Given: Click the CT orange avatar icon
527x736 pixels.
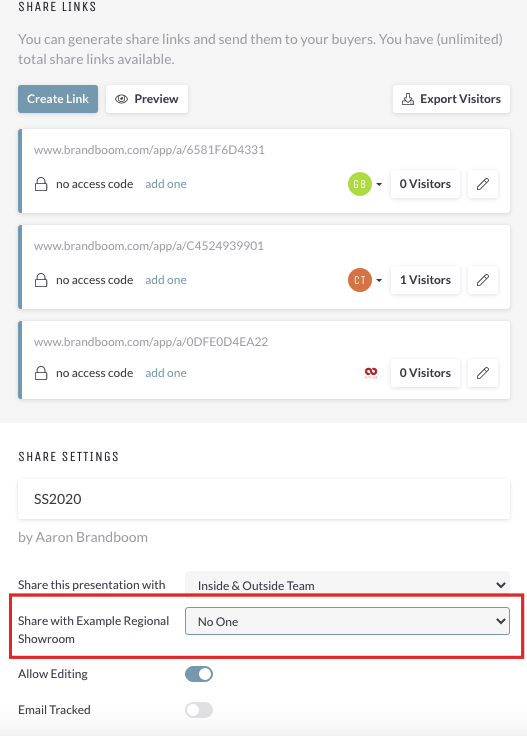Looking at the screenshot, I should pos(360,280).
